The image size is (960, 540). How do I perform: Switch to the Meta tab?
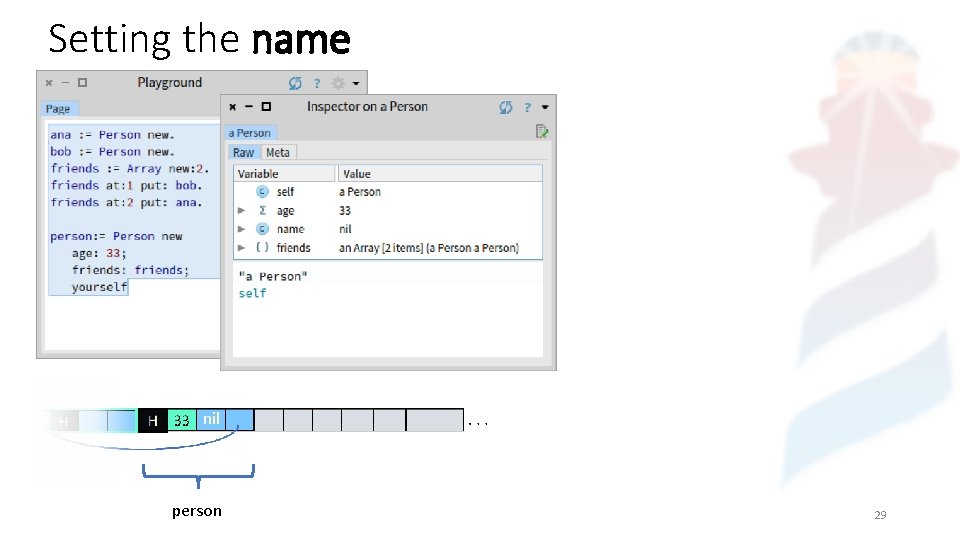click(x=278, y=152)
